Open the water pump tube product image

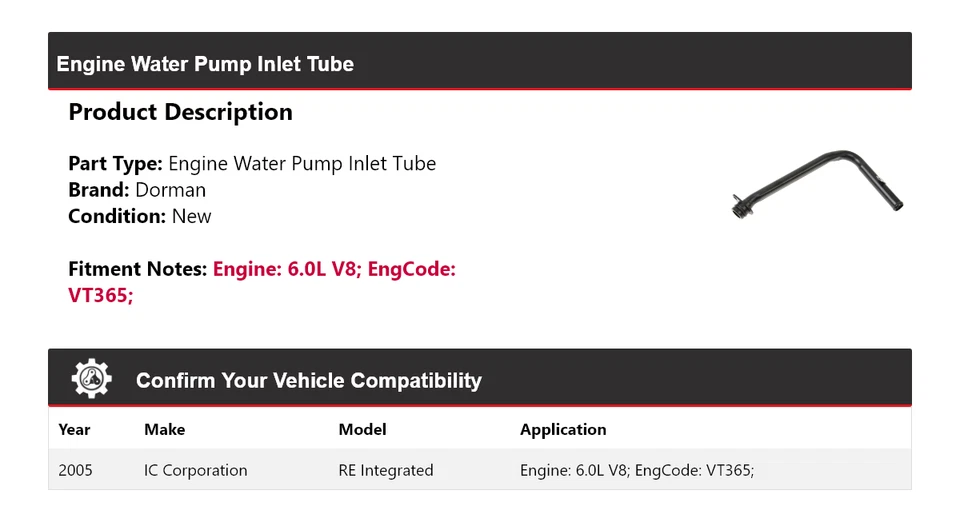pyautogui.click(x=817, y=185)
